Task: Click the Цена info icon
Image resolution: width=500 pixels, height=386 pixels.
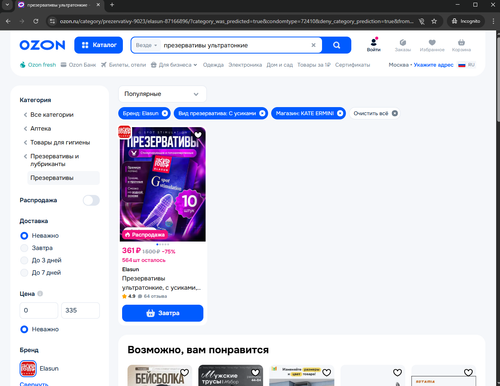Action: pyautogui.click(x=40, y=294)
